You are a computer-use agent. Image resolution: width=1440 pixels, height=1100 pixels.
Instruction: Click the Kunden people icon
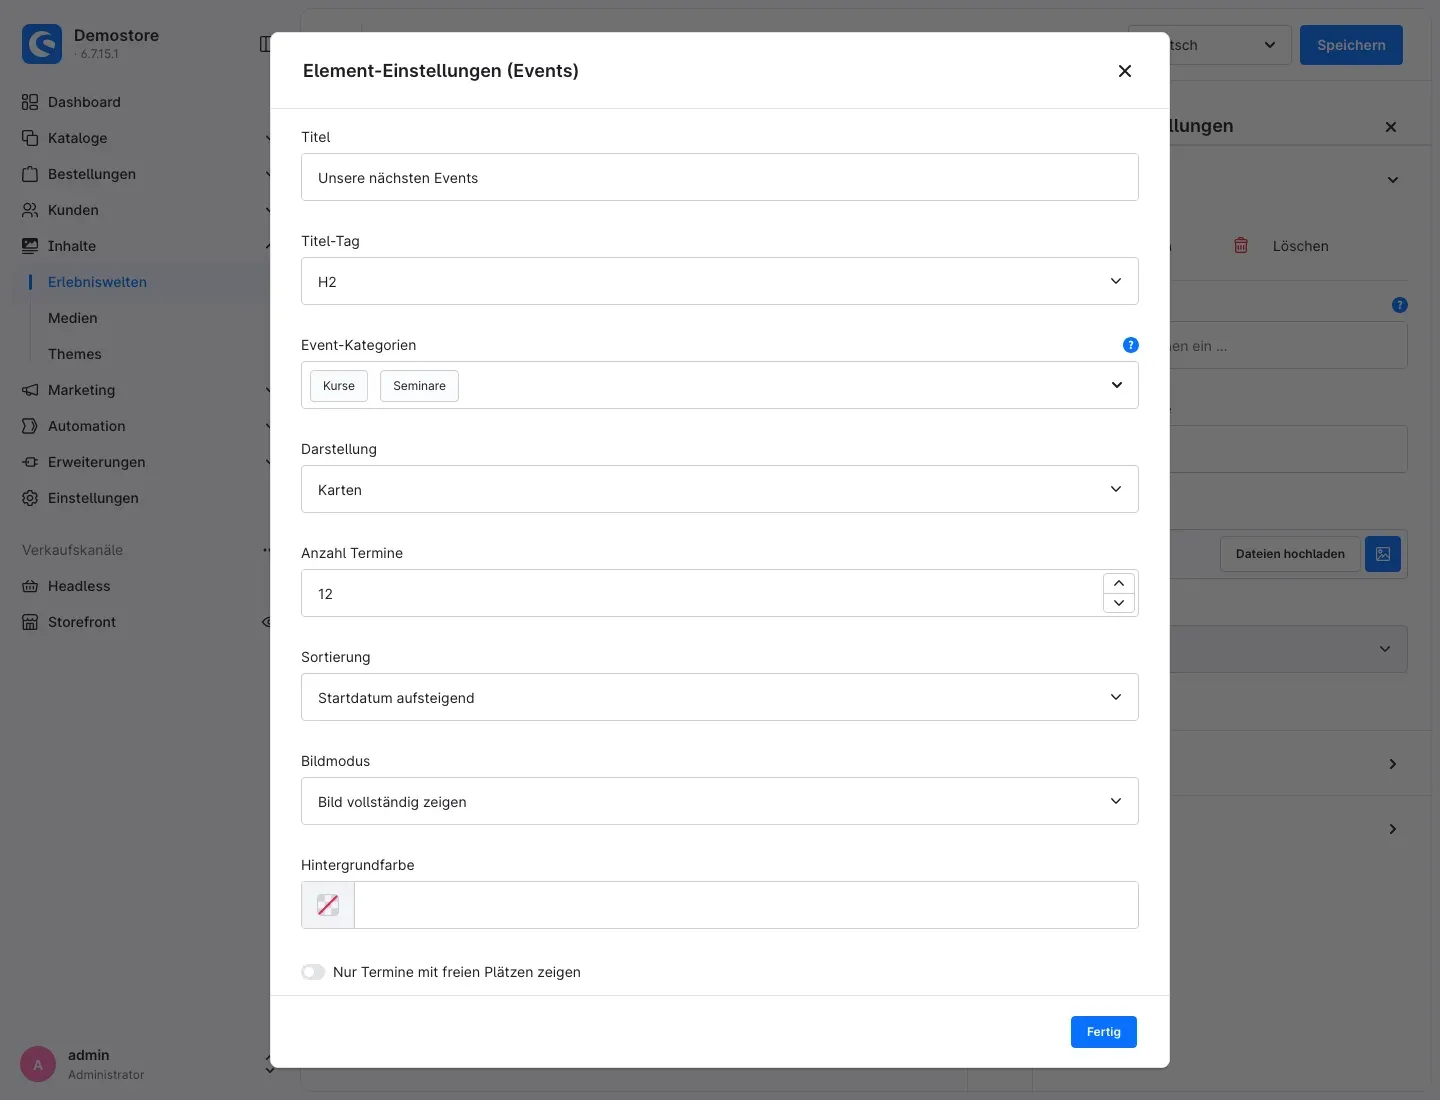[x=30, y=210]
